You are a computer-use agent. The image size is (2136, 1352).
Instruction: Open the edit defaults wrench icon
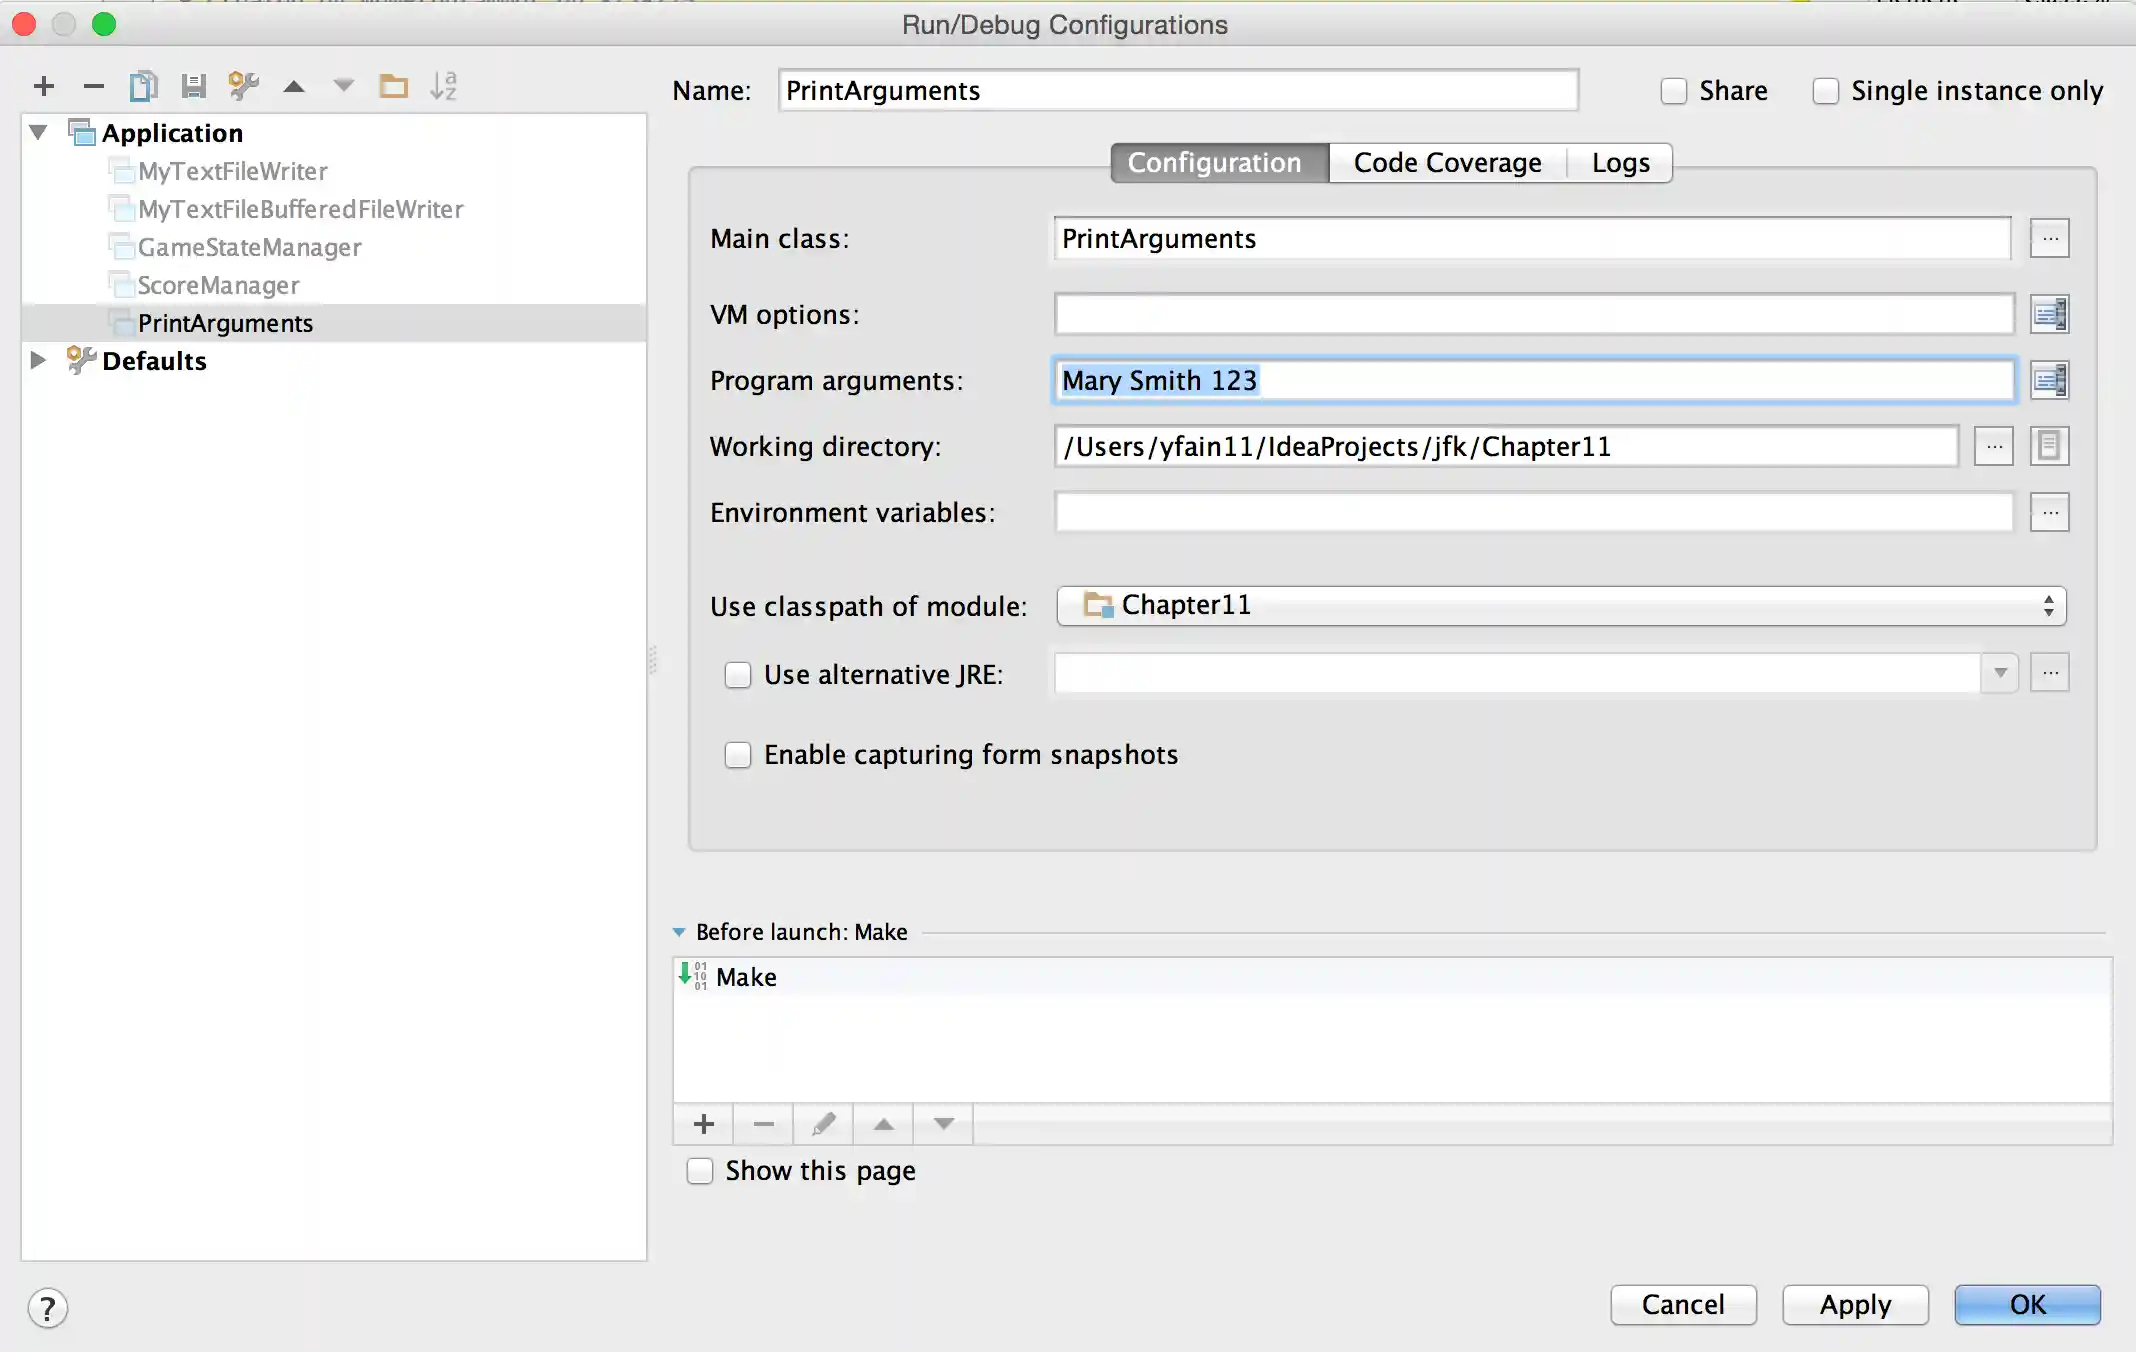coord(243,86)
